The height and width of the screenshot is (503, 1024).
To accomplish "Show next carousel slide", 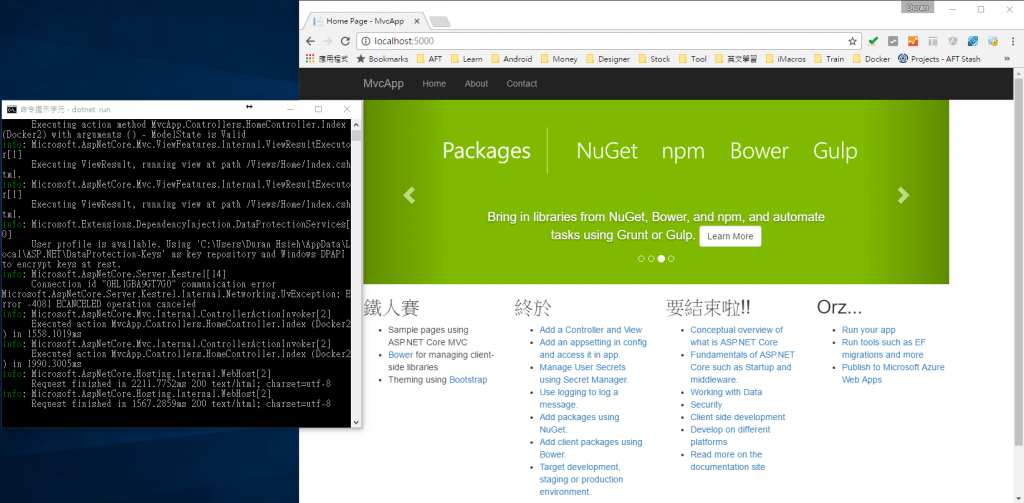I will click(x=903, y=195).
